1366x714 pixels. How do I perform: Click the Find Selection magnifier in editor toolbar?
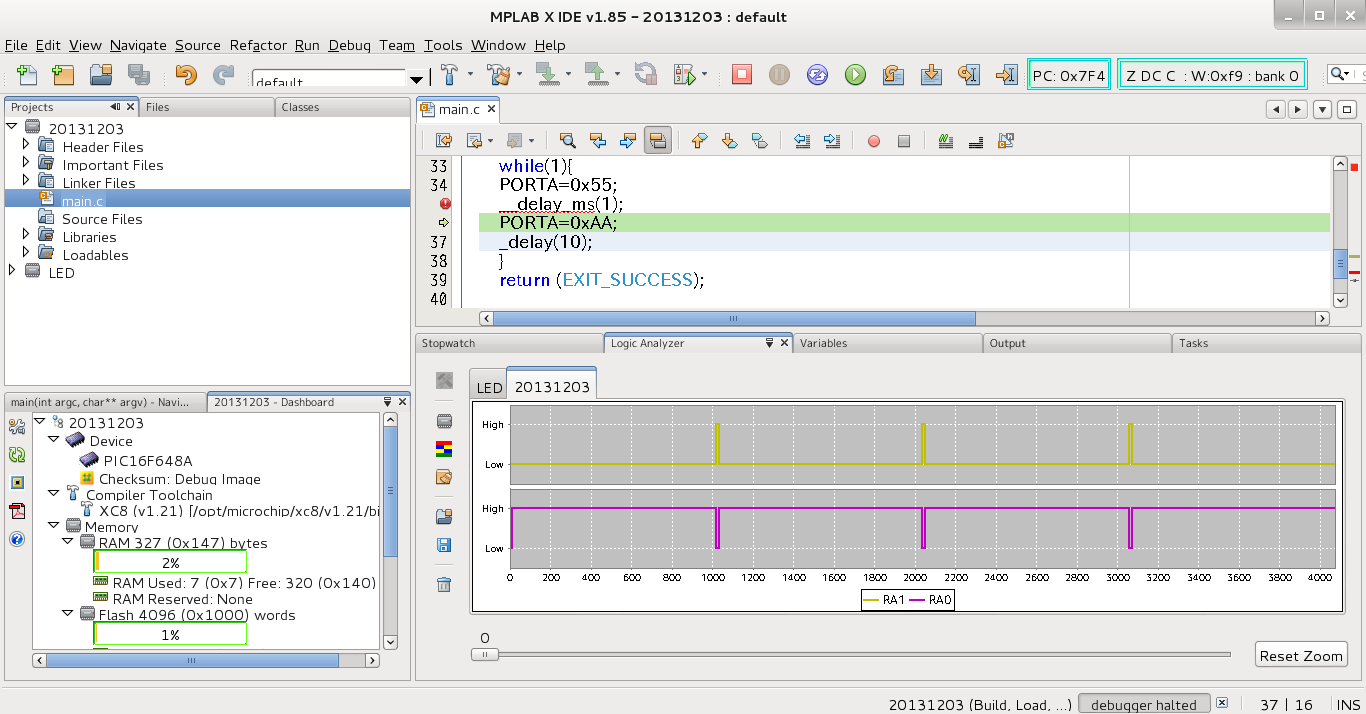click(567, 141)
